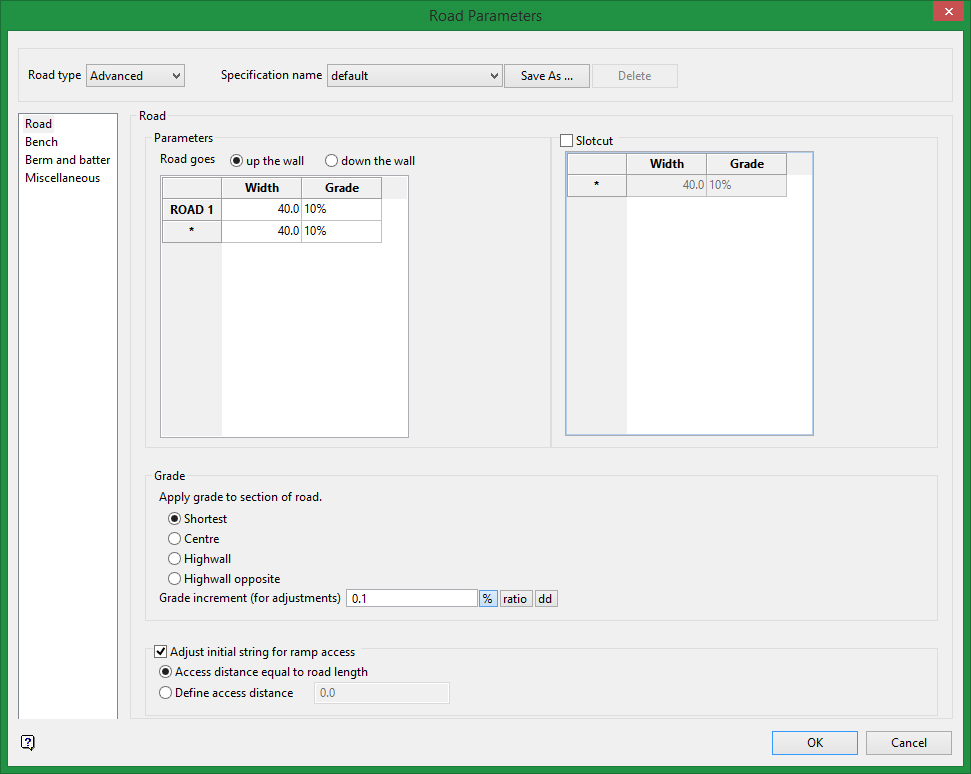Image resolution: width=971 pixels, height=774 pixels.
Task: Click the Save As button
Action: coord(546,76)
